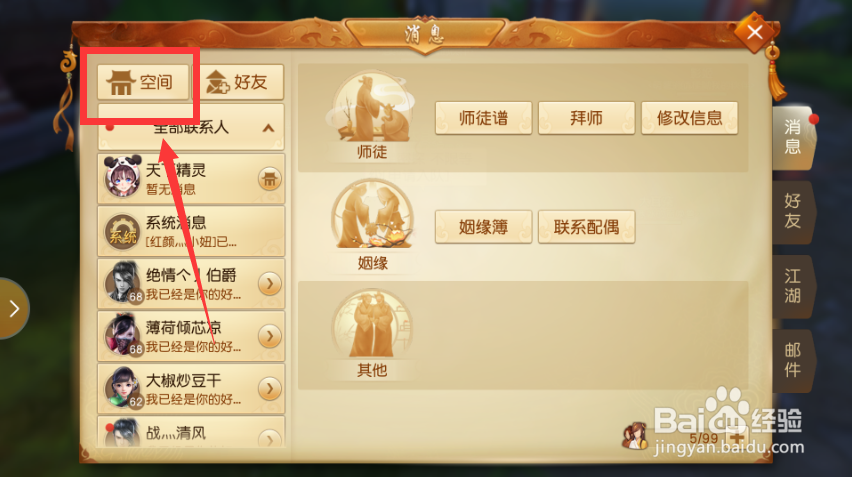Select the 姻缘 marriage emblem
Viewport: 852px width, 477px height.
372,216
